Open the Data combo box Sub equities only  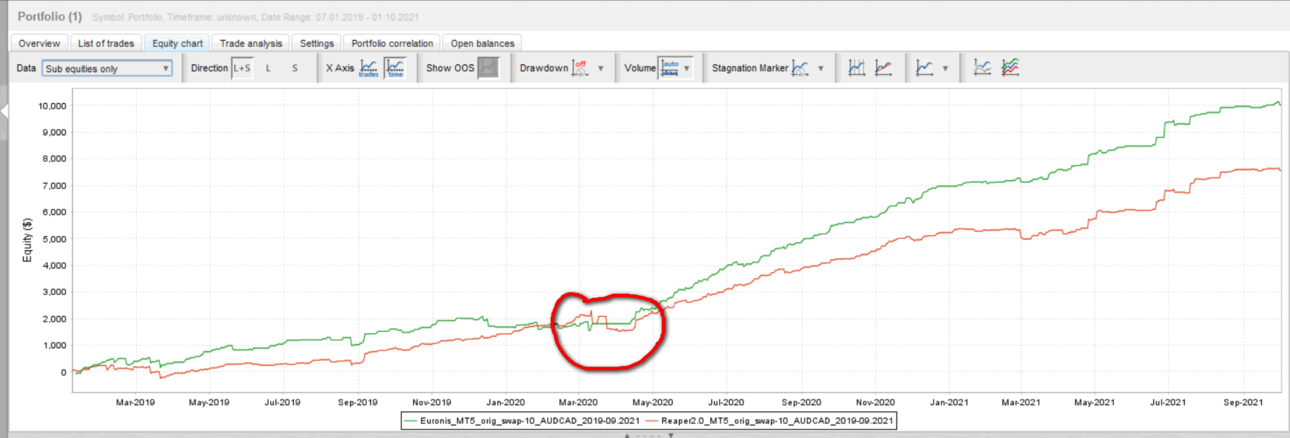107,69
